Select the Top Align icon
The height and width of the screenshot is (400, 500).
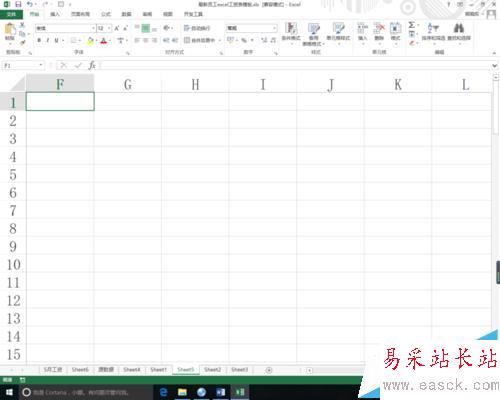point(137,28)
